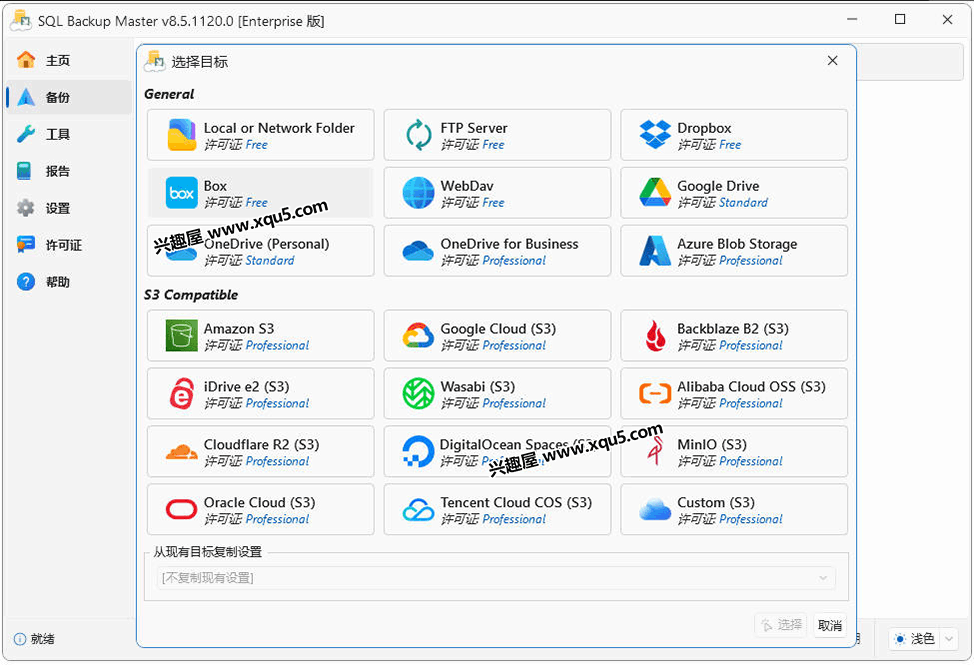Open the 设置 sidebar menu item
The height and width of the screenshot is (665, 974).
click(68, 209)
